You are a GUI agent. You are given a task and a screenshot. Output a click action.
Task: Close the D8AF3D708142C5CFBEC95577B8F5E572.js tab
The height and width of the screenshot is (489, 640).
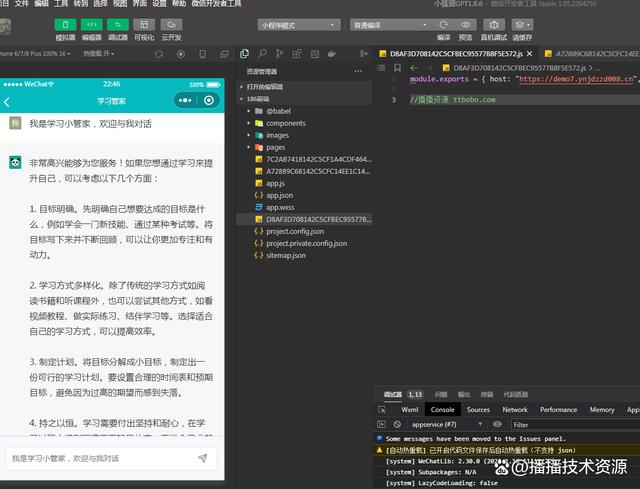point(529,53)
